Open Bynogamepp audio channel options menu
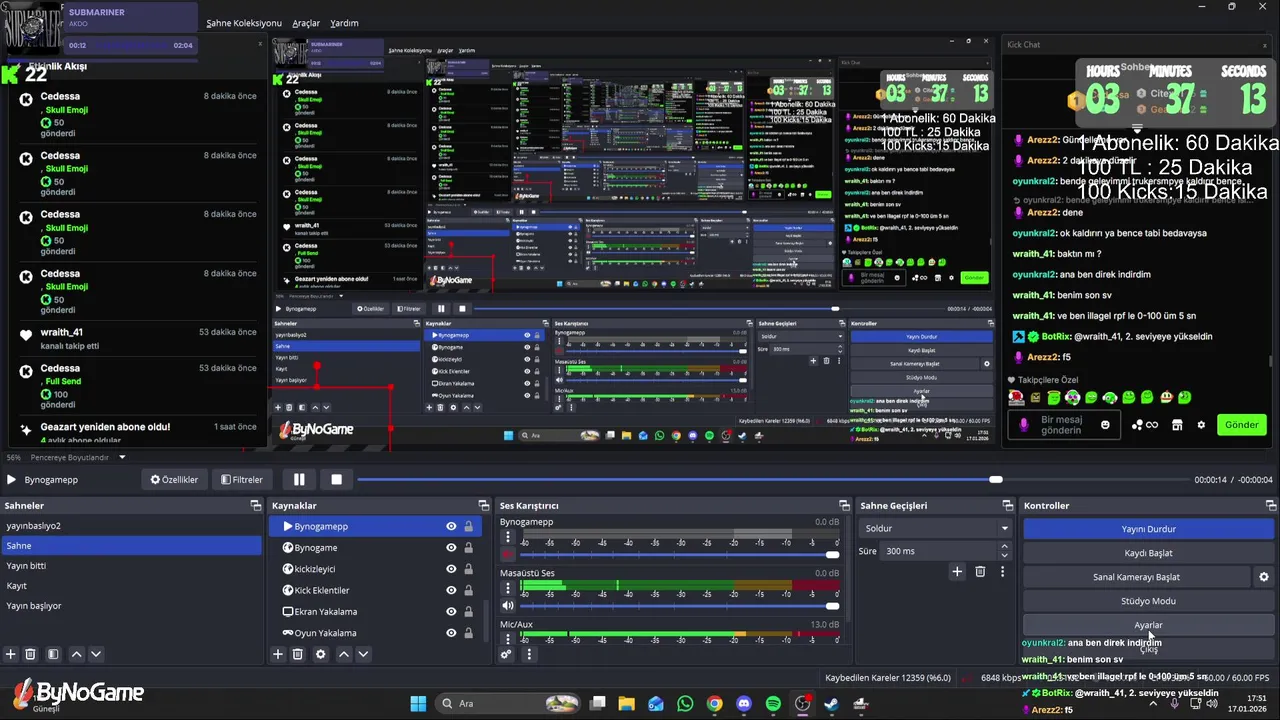This screenshot has height=720, width=1280. coord(507,537)
